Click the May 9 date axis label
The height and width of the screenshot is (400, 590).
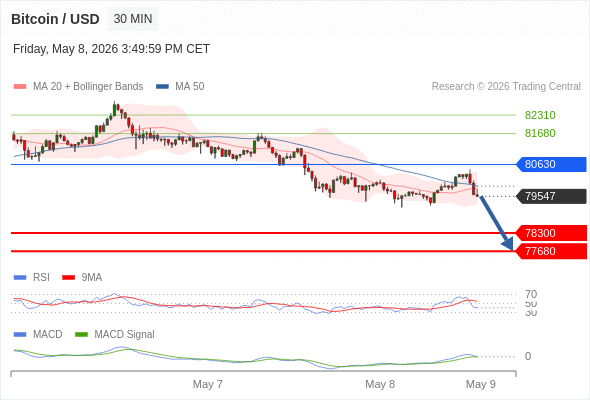[481, 384]
